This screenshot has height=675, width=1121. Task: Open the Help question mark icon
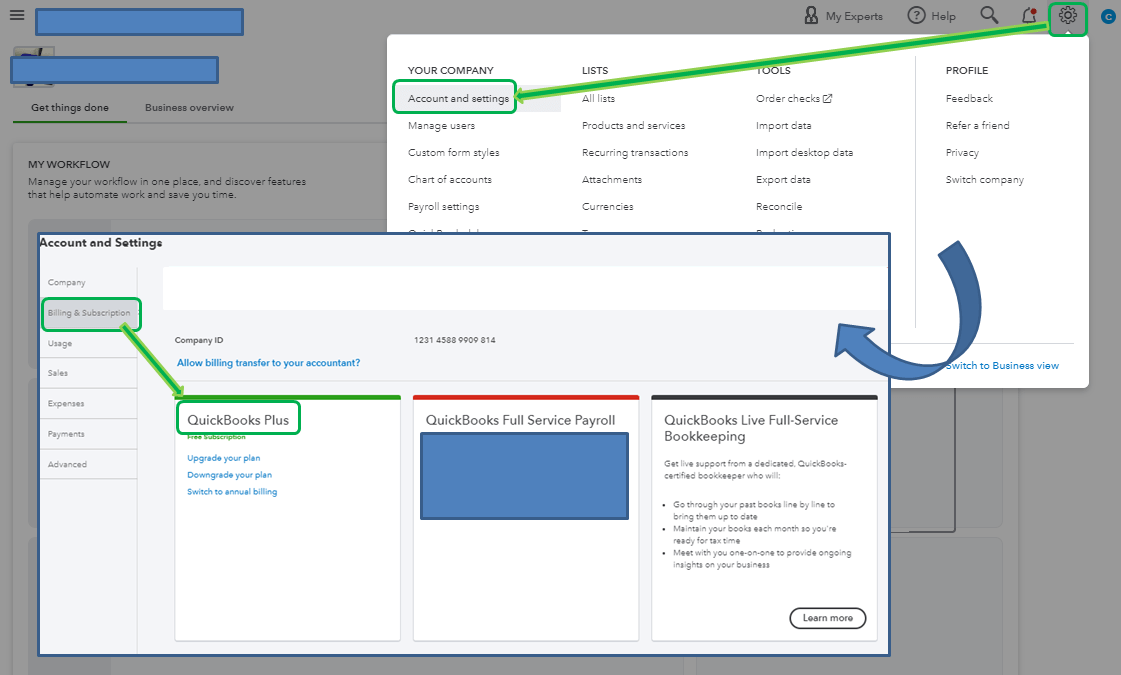pos(916,16)
